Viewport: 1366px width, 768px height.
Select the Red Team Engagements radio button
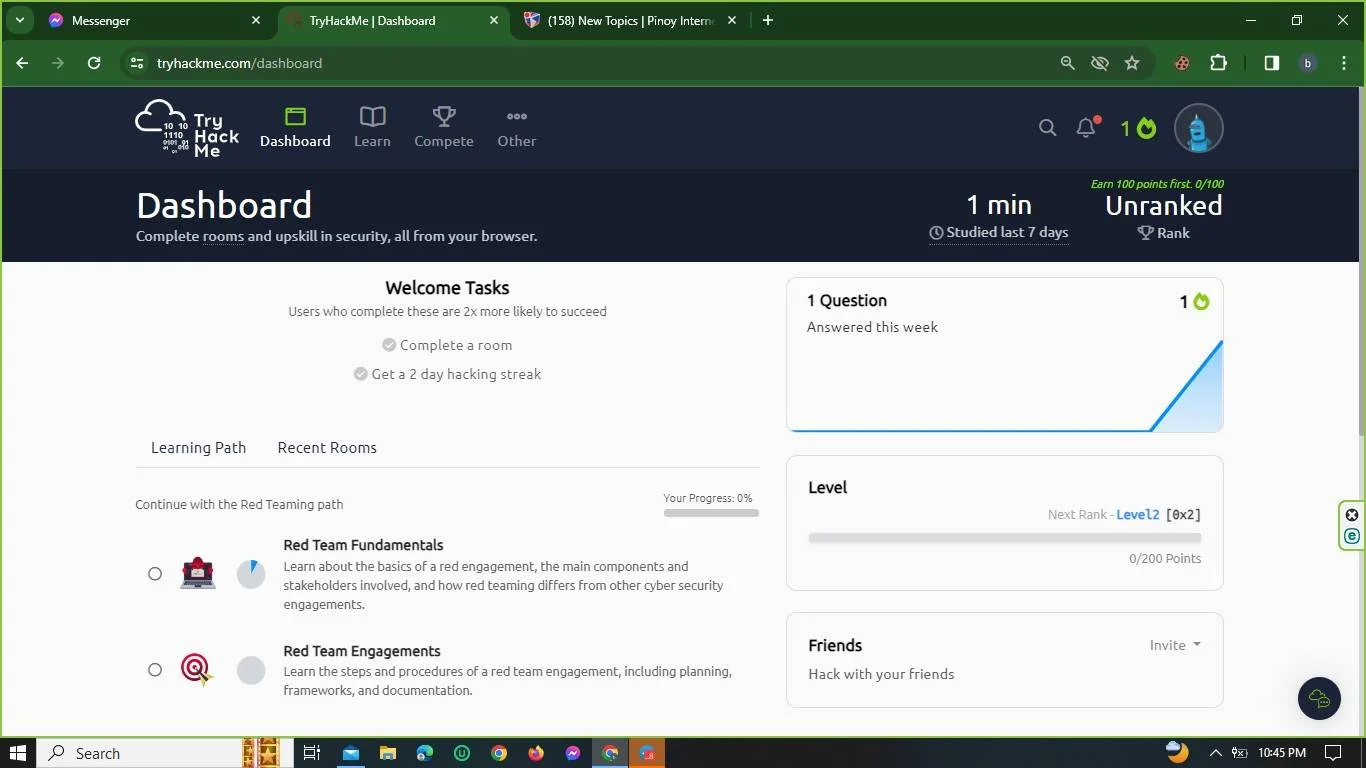coord(155,670)
